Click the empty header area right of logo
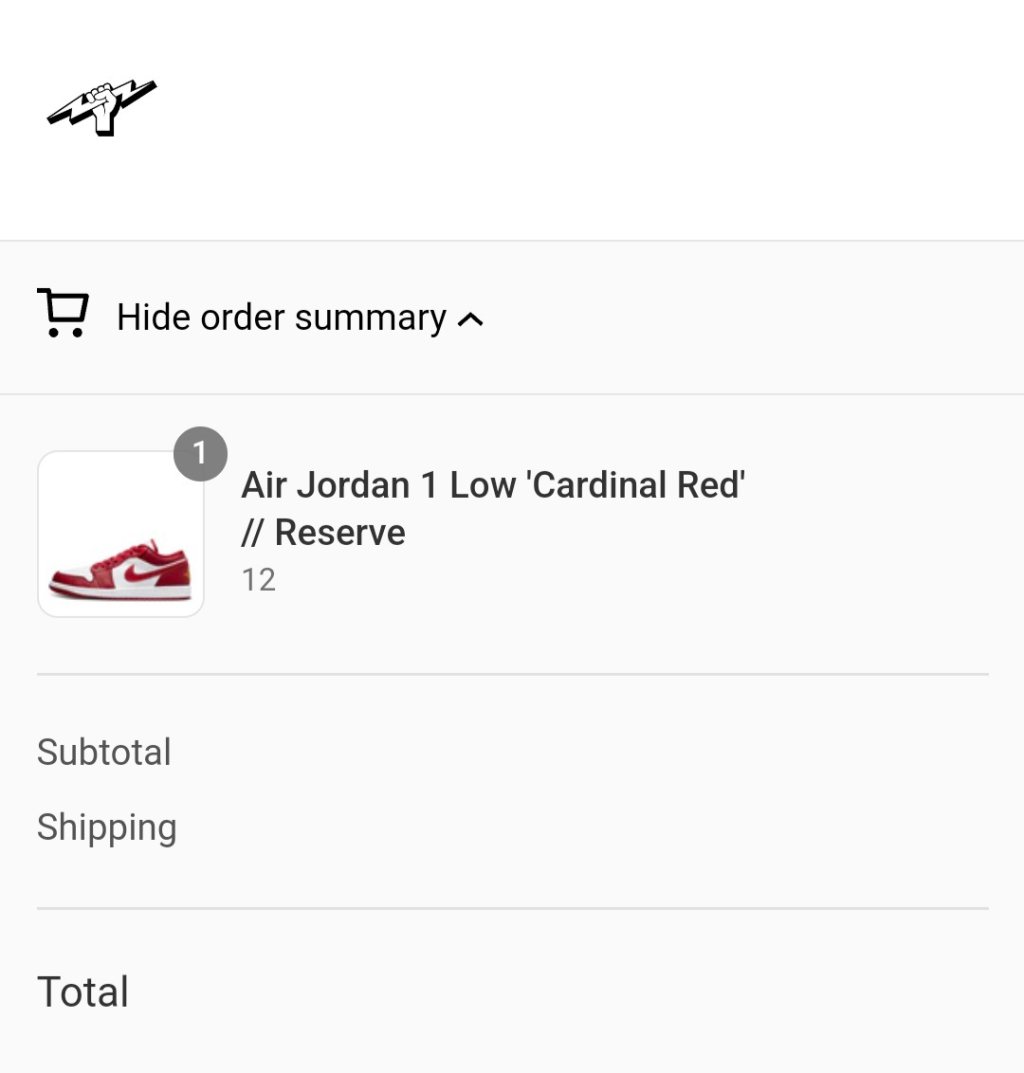 [600, 110]
